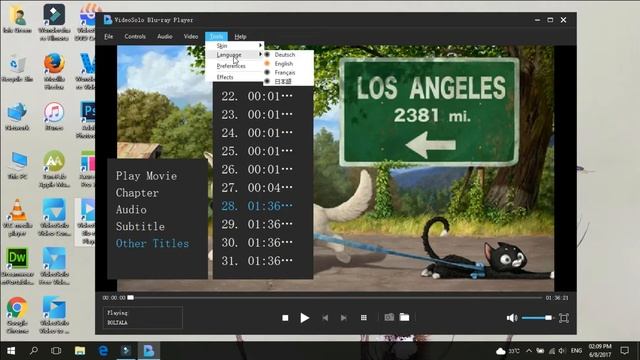Image resolution: width=640 pixels, height=360 pixels.
Task: Stop playback with the stop button
Action: [x=285, y=318]
